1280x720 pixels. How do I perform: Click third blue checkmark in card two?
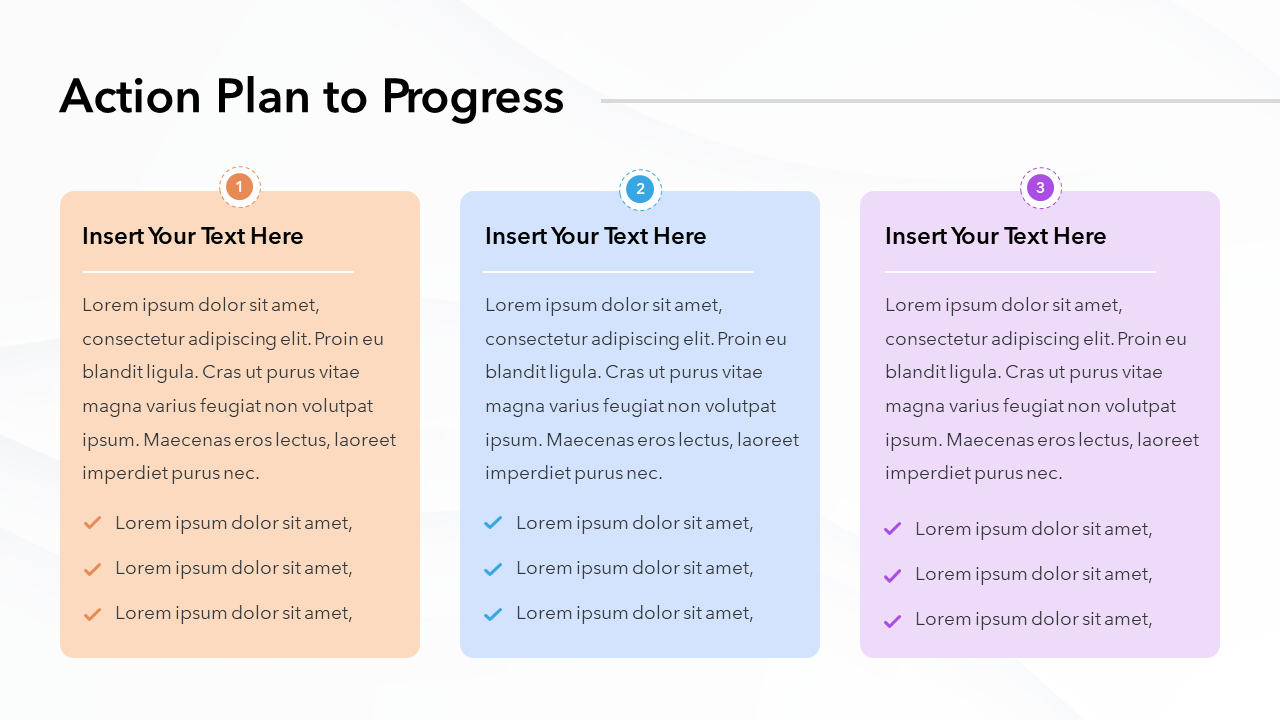pyautogui.click(x=493, y=613)
